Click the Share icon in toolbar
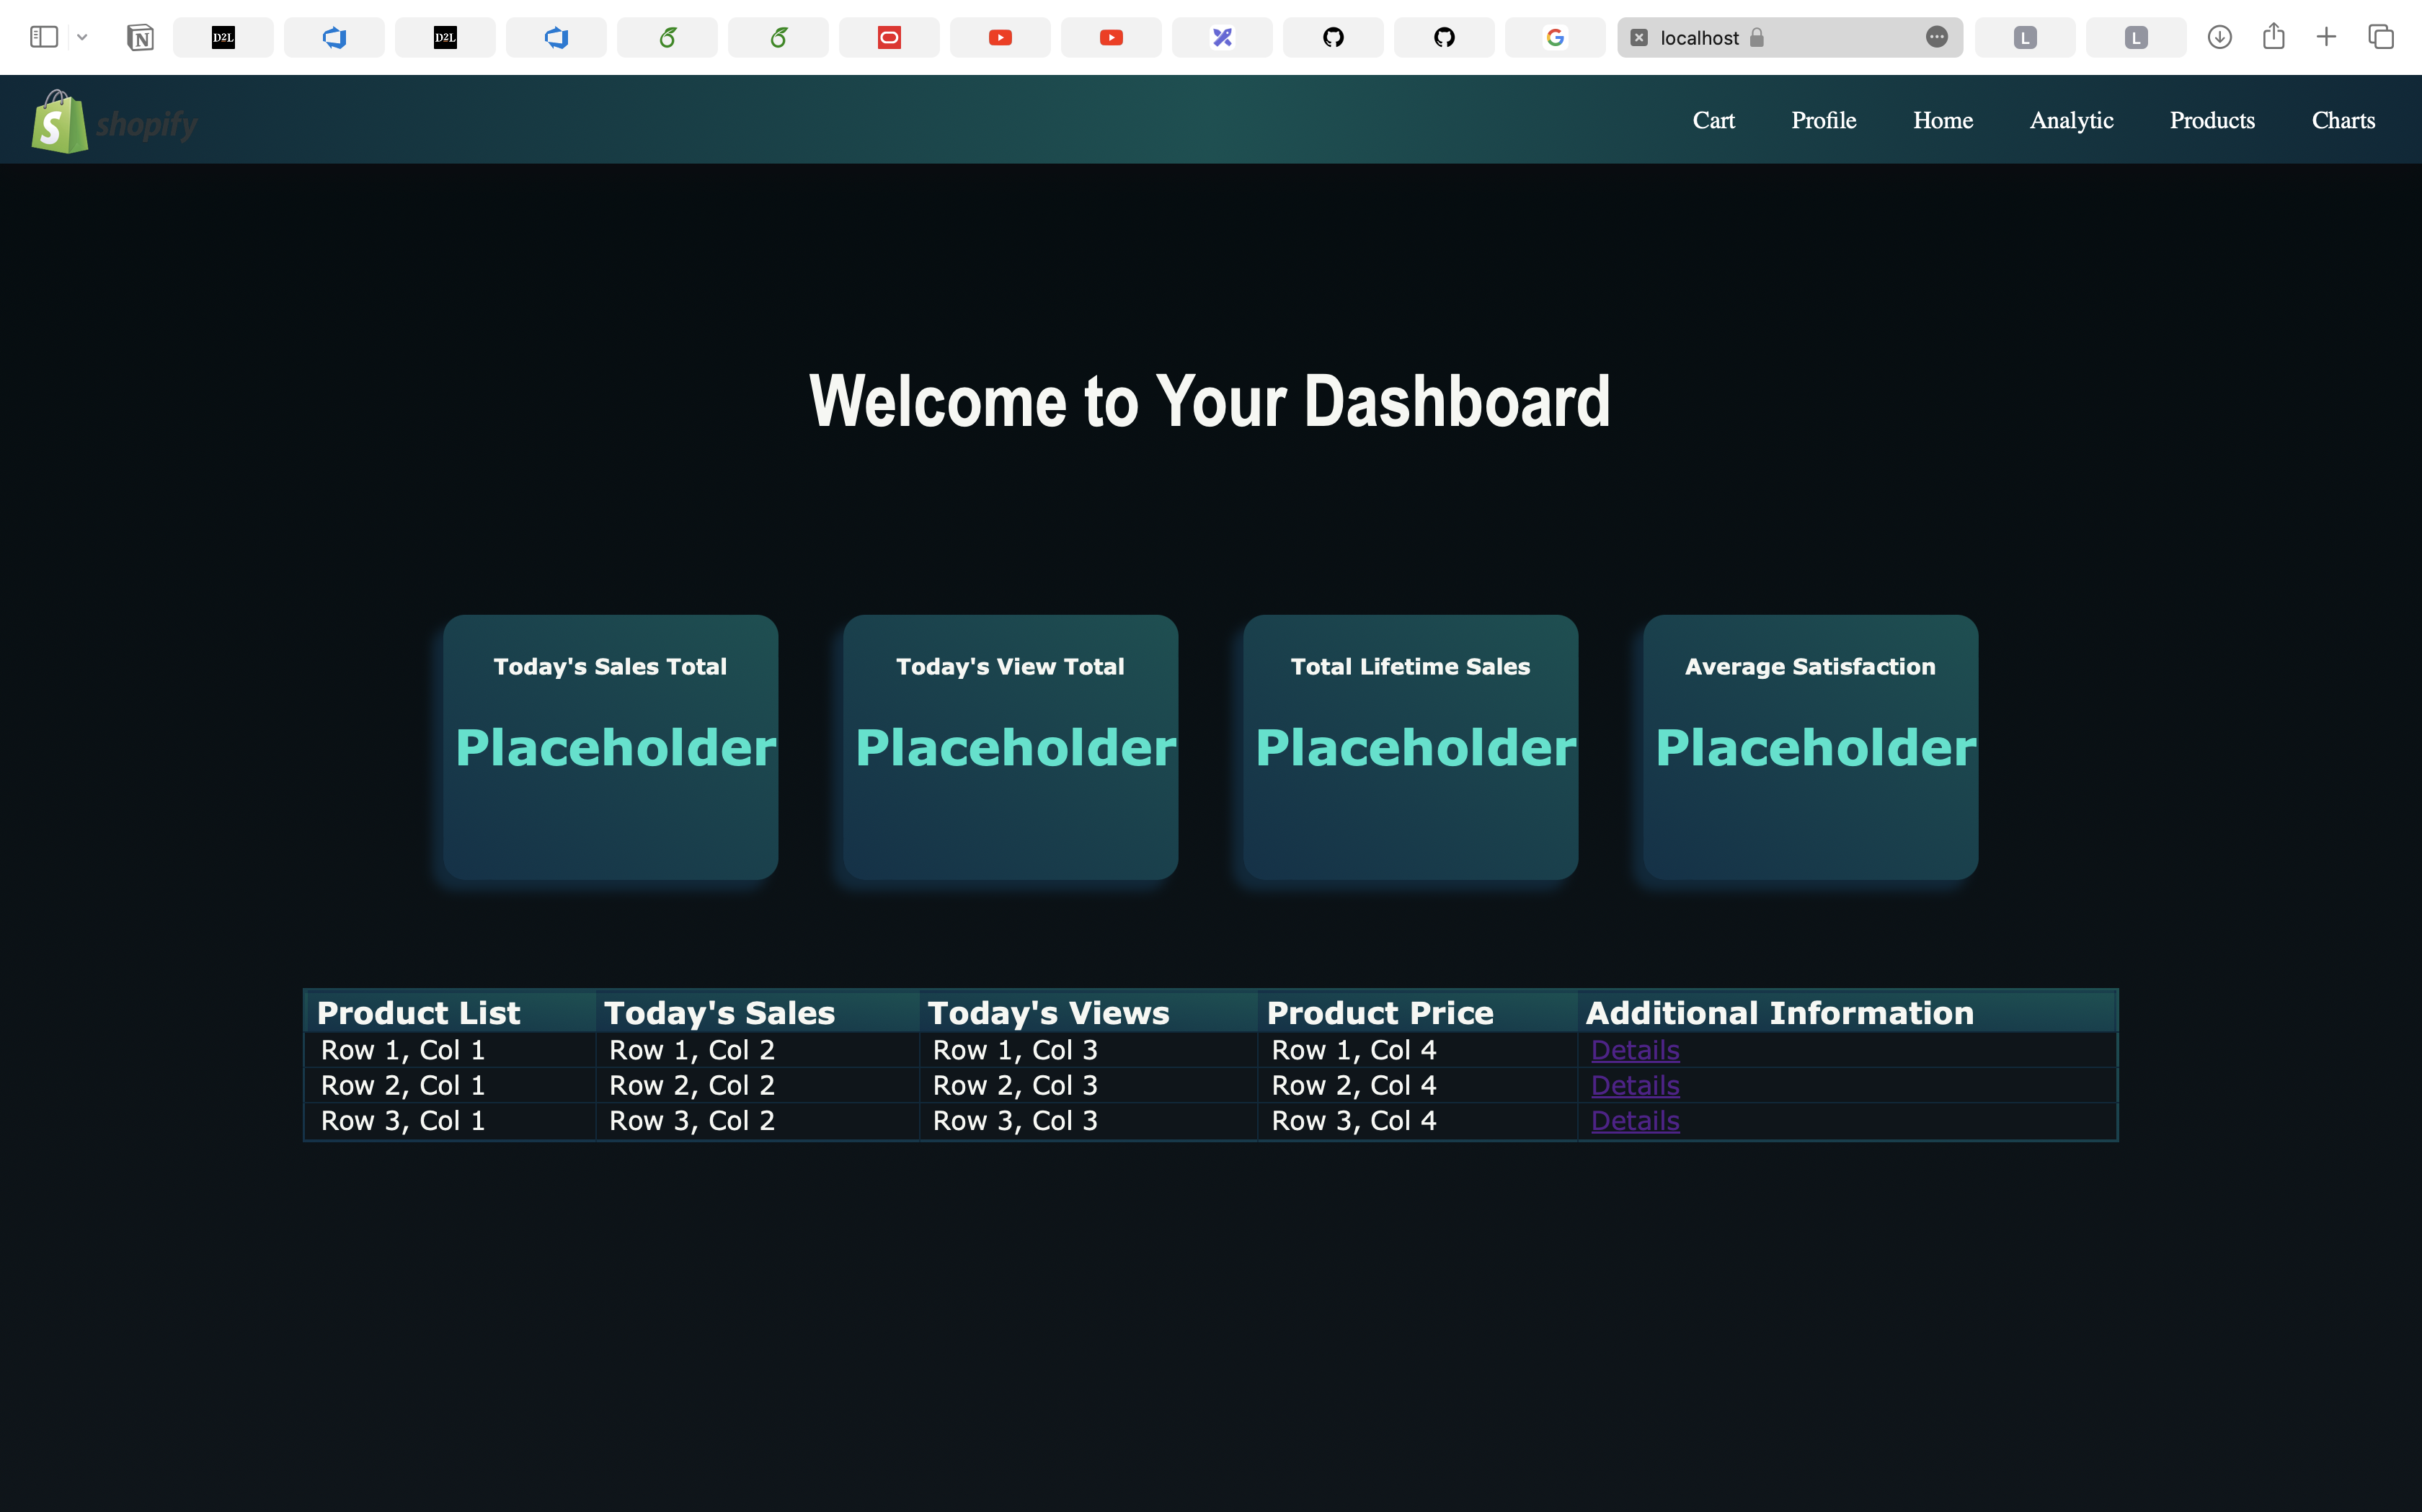 (x=2274, y=37)
